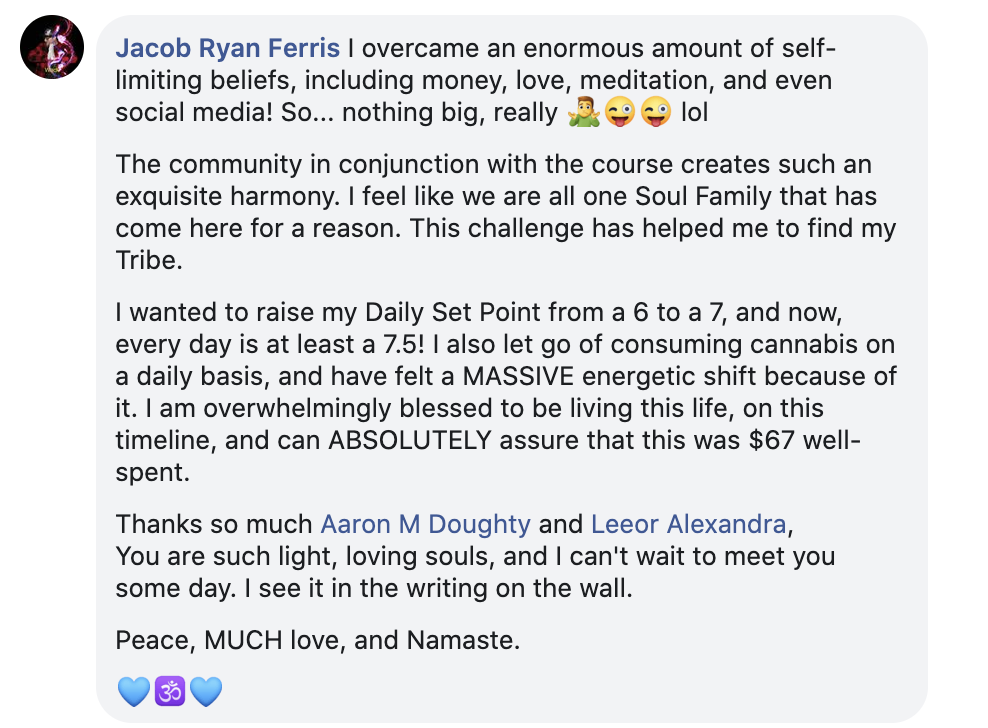Click the Daily Set Point sentence
Viewport: 988px width, 728px height.
click(479, 313)
